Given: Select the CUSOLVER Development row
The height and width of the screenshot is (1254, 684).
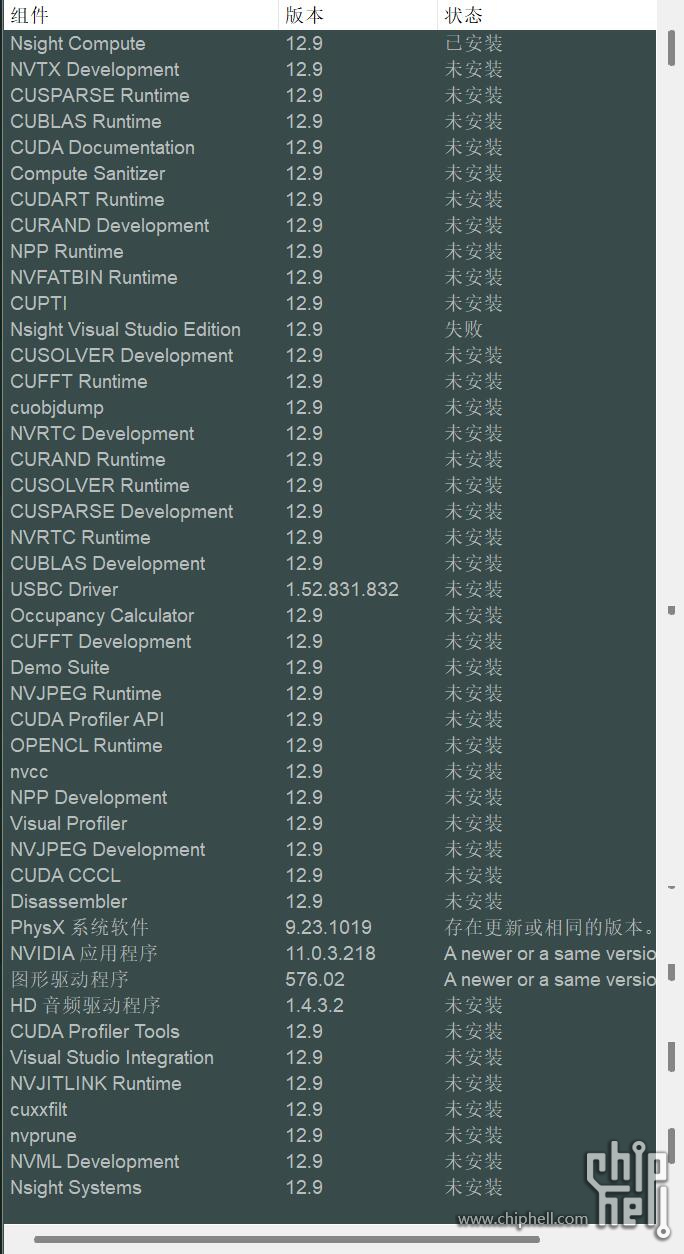Looking at the screenshot, I should [x=330, y=356].
